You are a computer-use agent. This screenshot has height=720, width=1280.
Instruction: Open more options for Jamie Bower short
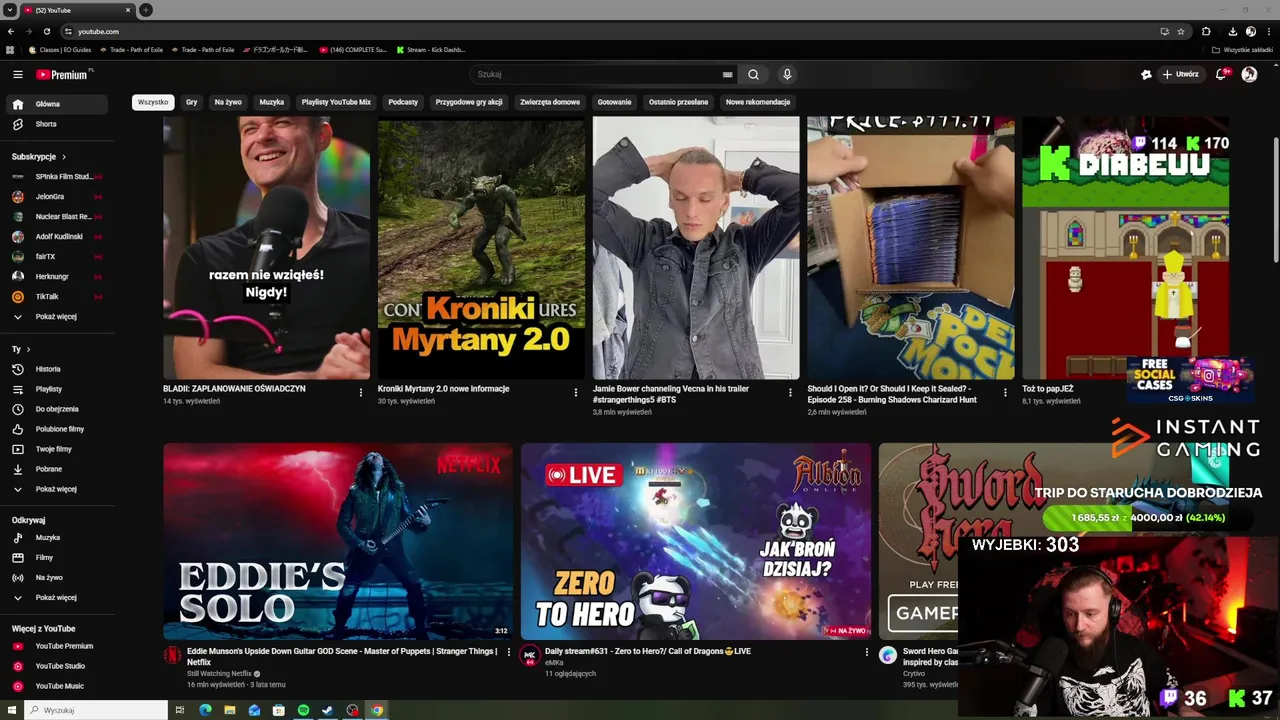pyautogui.click(x=790, y=392)
